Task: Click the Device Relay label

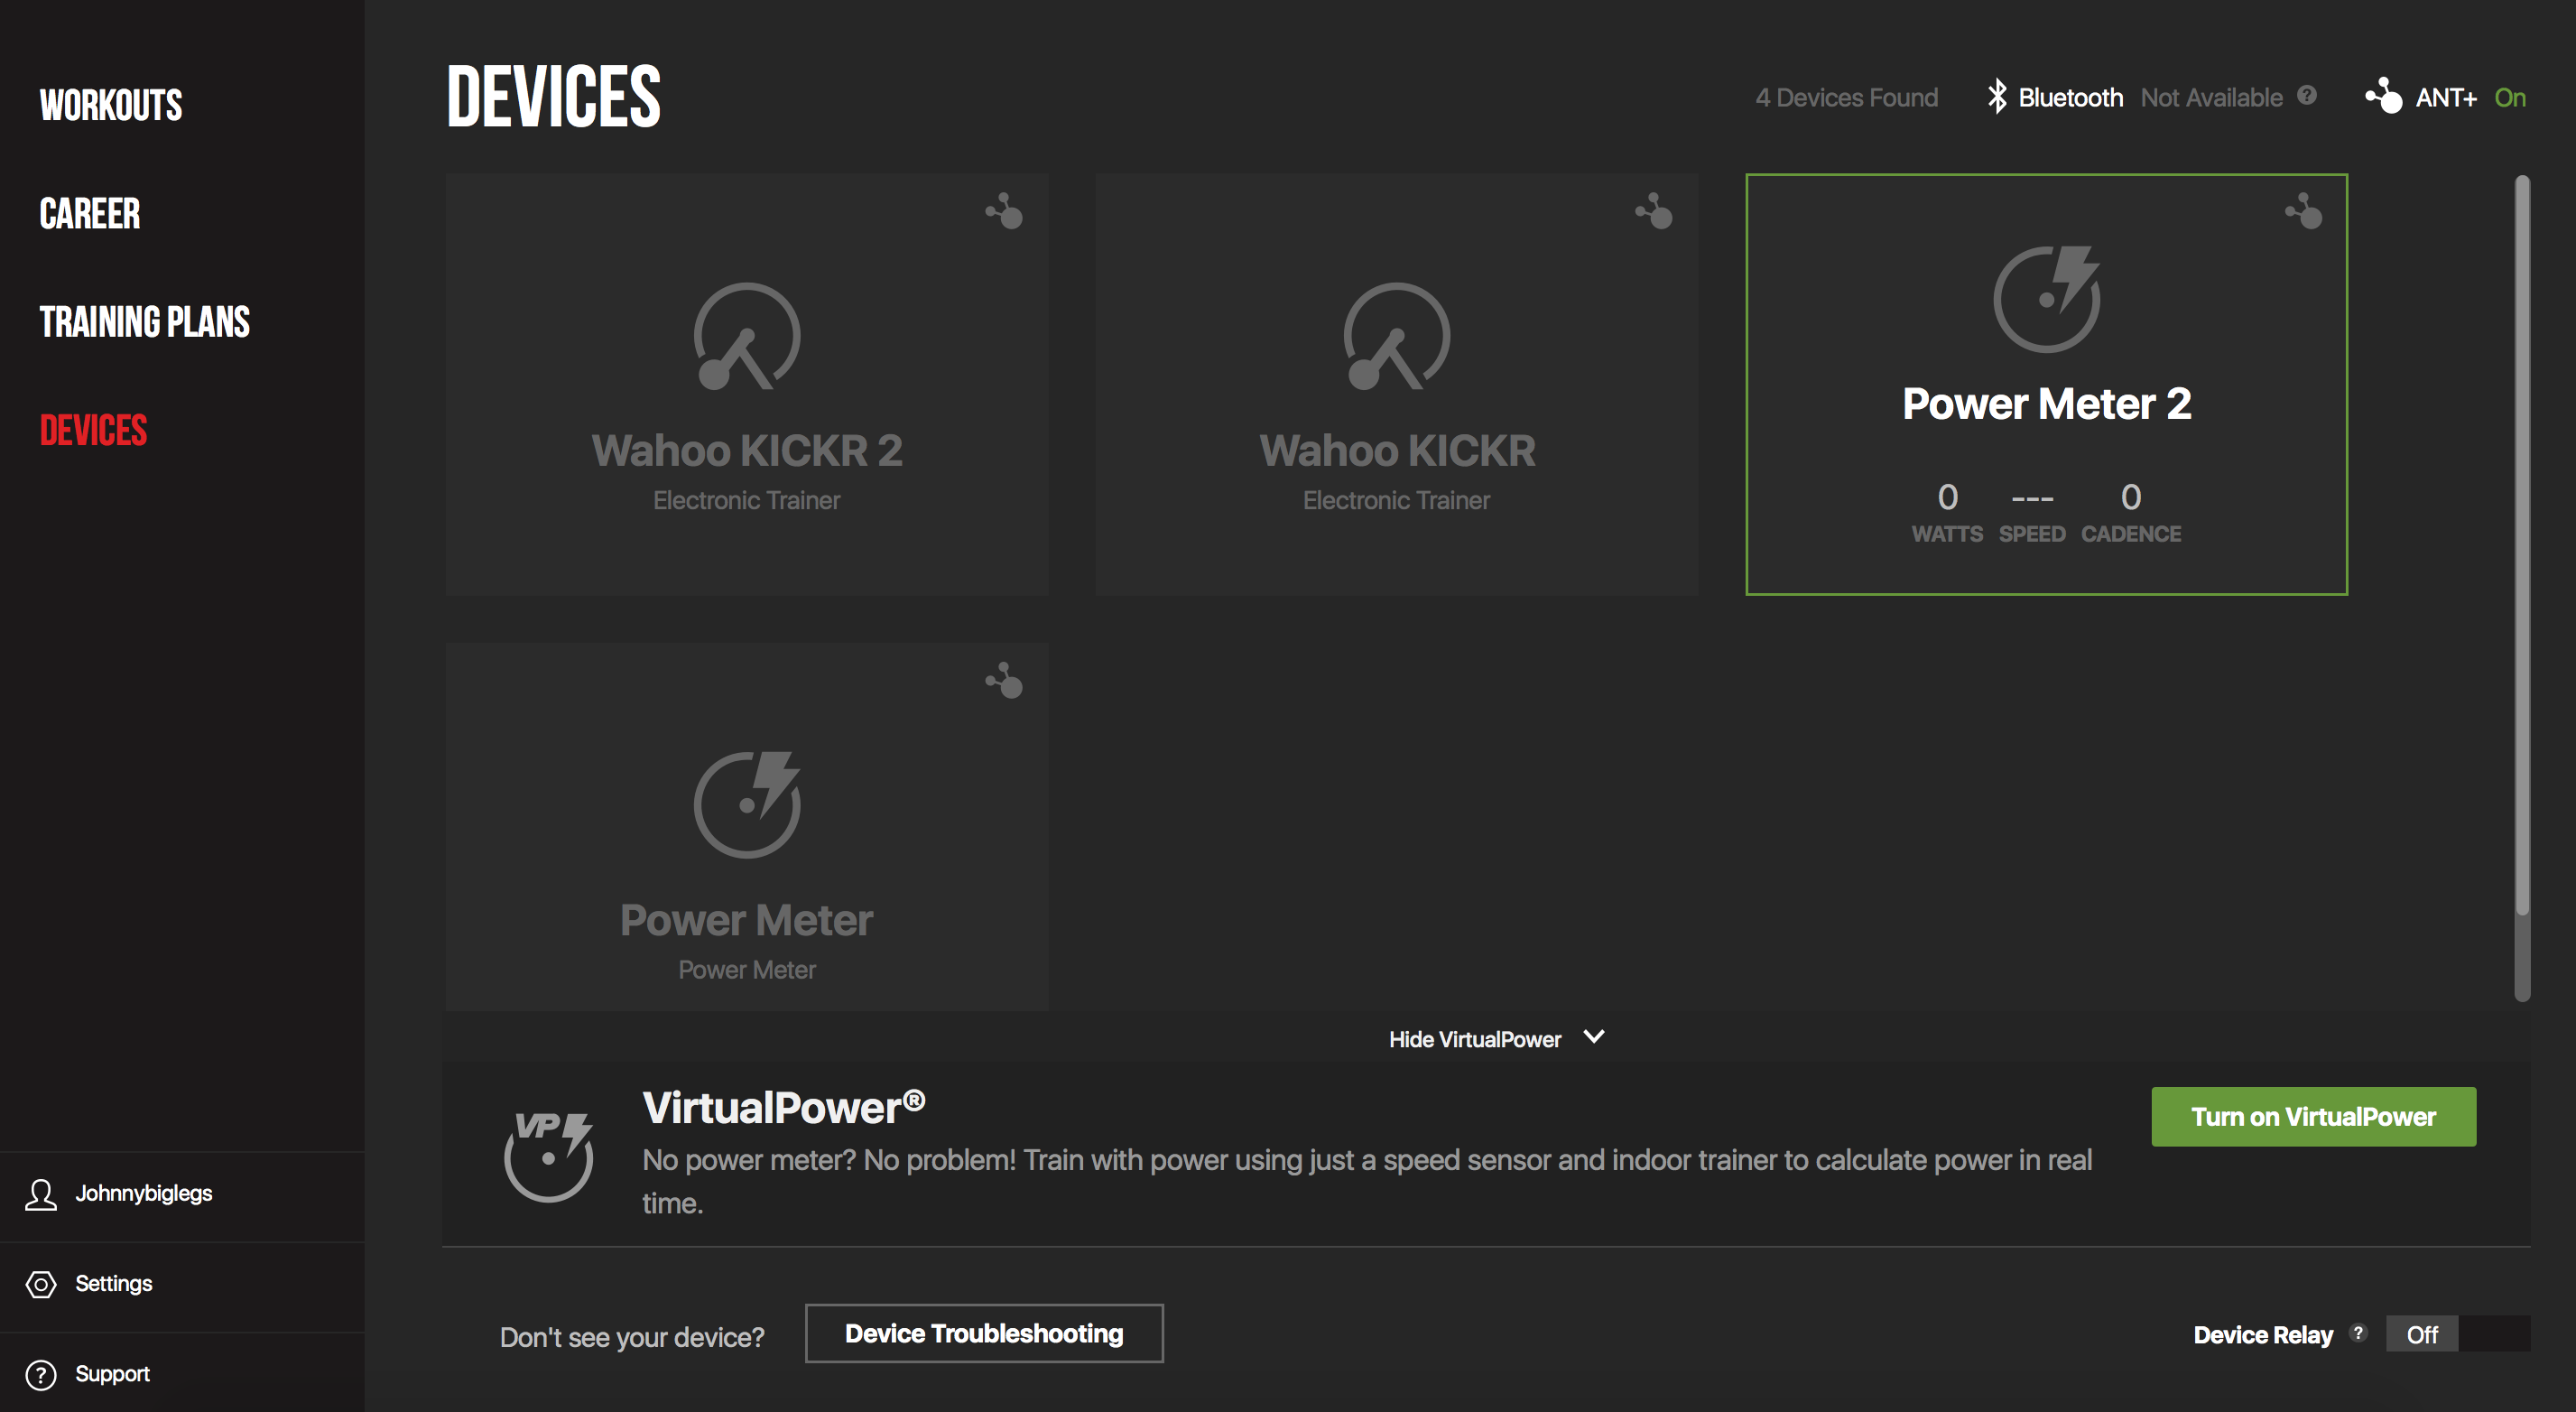Action: 2263,1335
